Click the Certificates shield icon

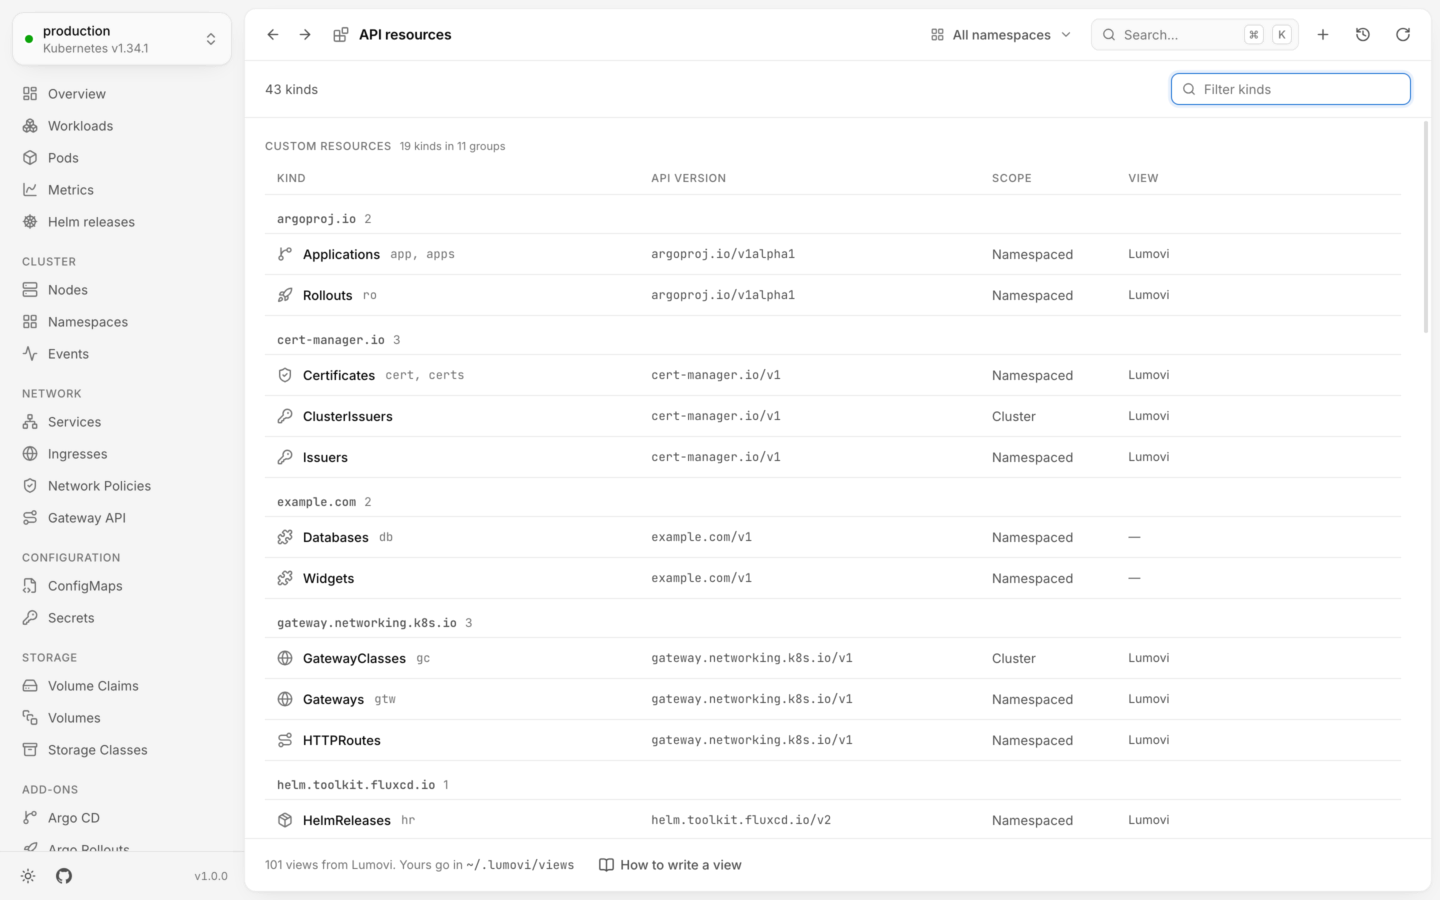285,375
